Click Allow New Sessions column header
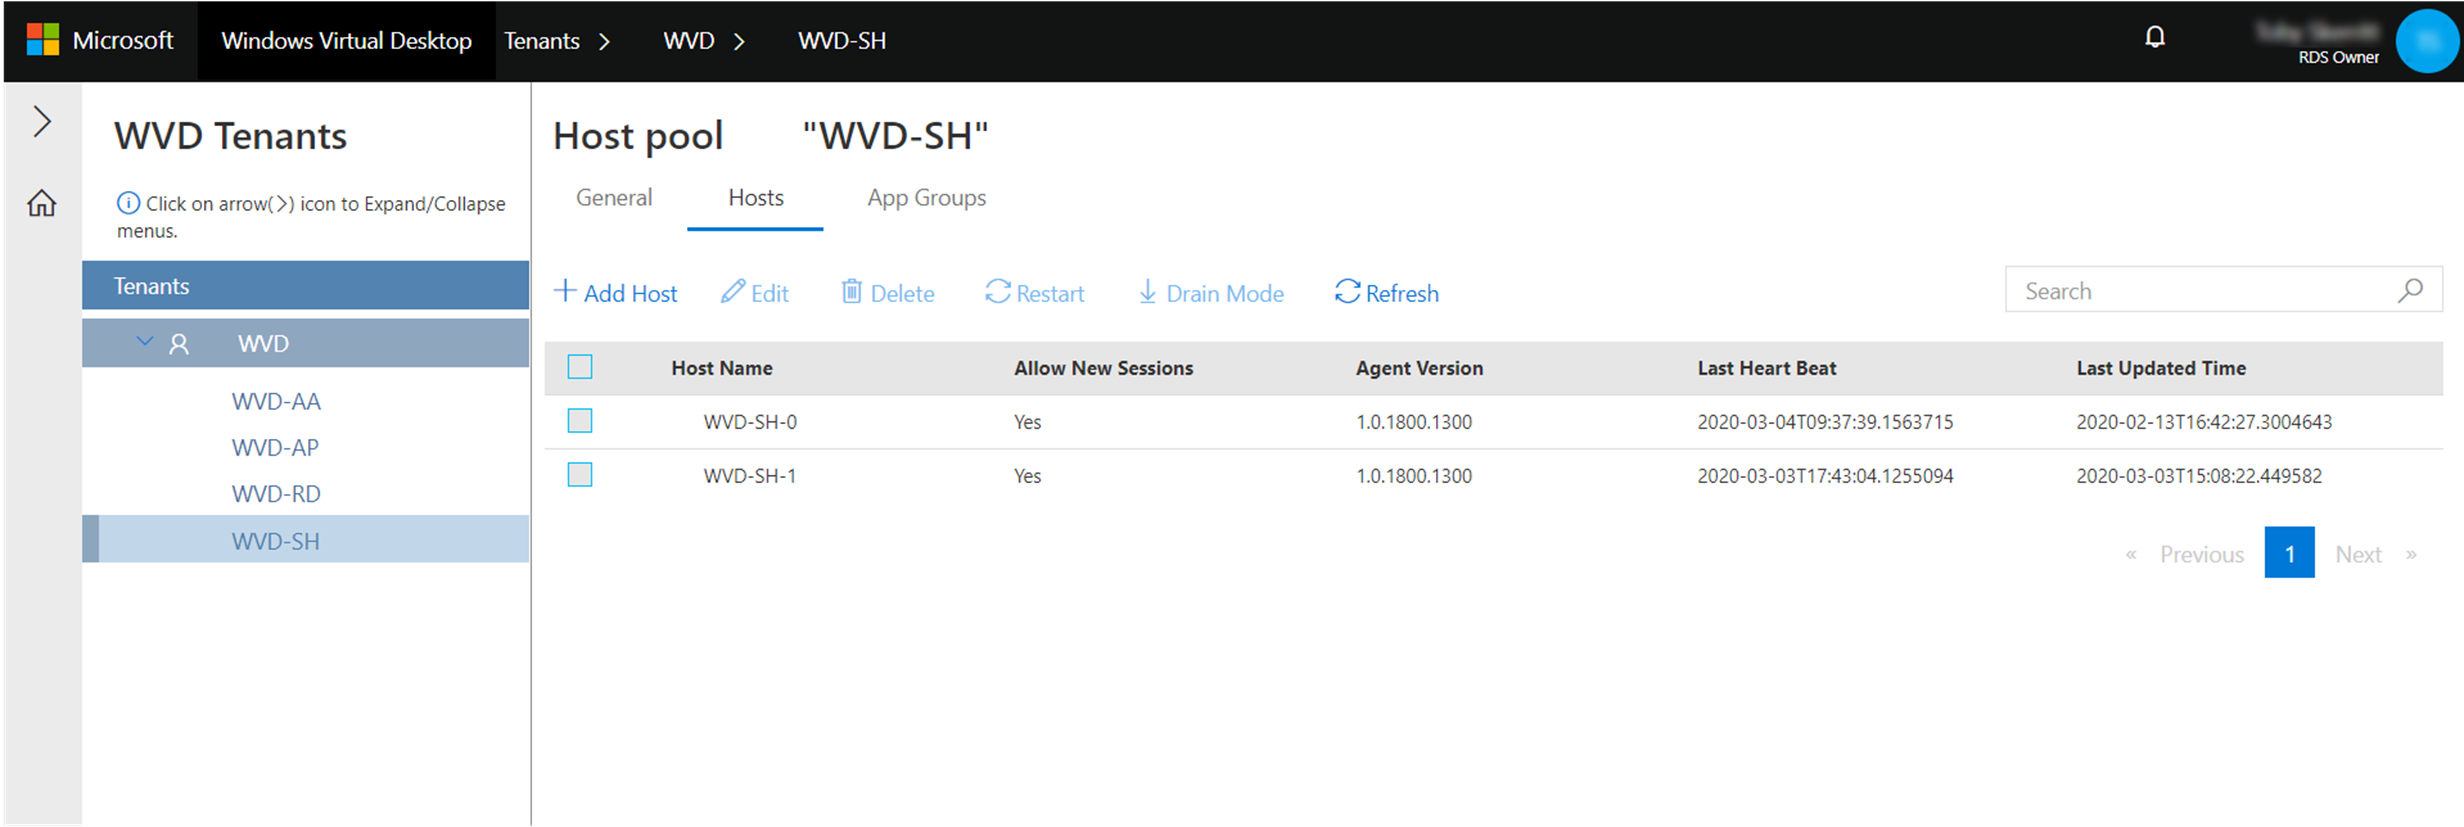 pos(1103,368)
